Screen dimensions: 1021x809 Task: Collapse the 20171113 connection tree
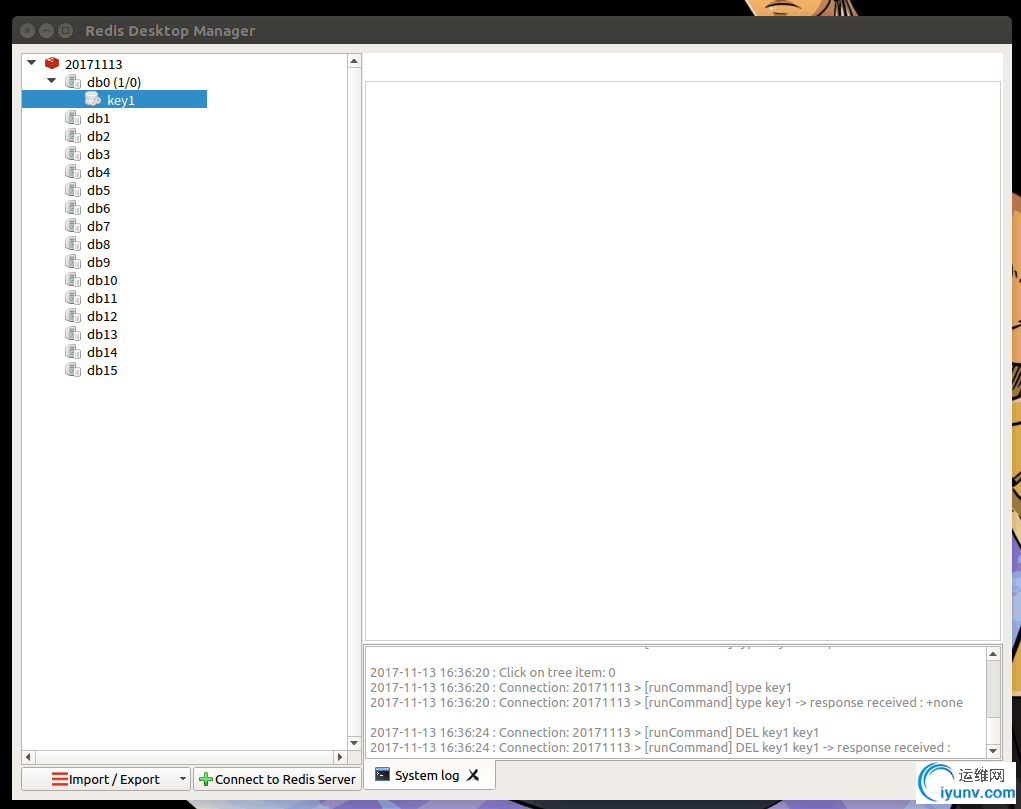coord(31,63)
